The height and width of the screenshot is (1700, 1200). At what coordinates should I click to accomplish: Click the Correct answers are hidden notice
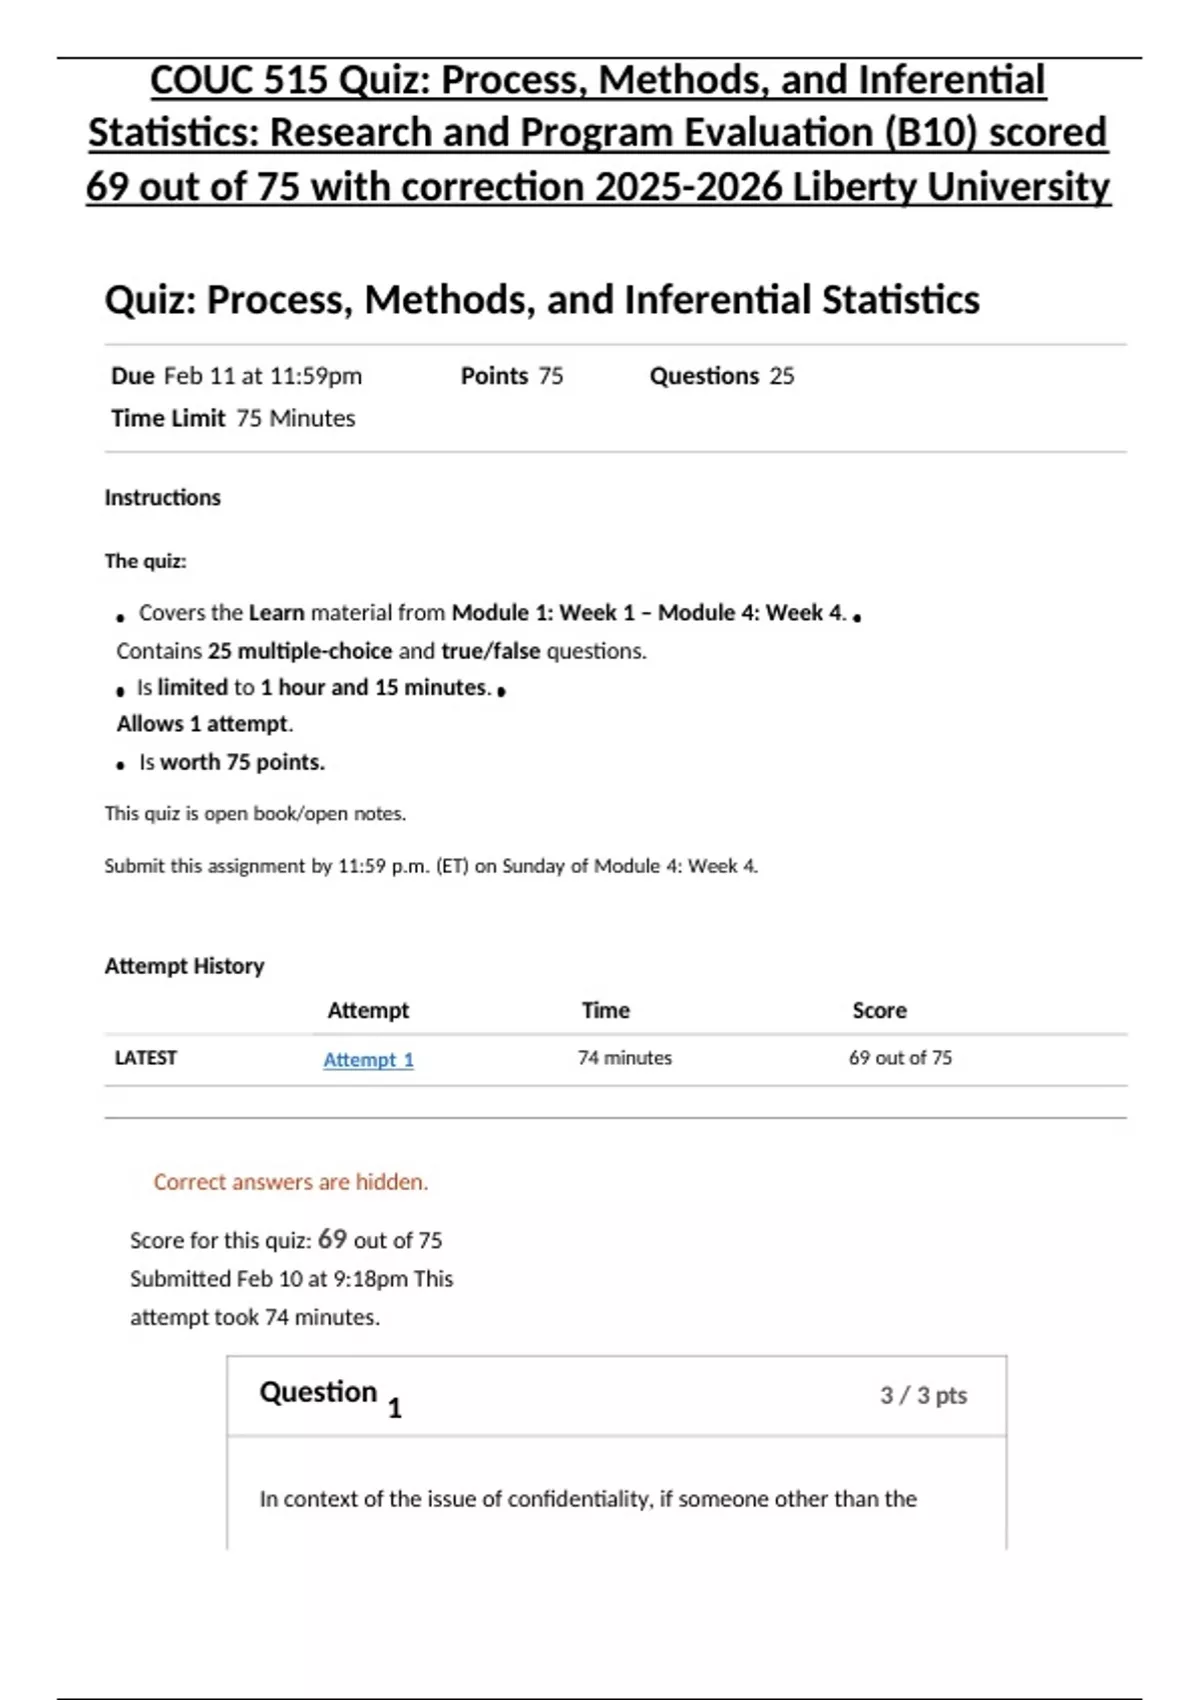tap(291, 1182)
